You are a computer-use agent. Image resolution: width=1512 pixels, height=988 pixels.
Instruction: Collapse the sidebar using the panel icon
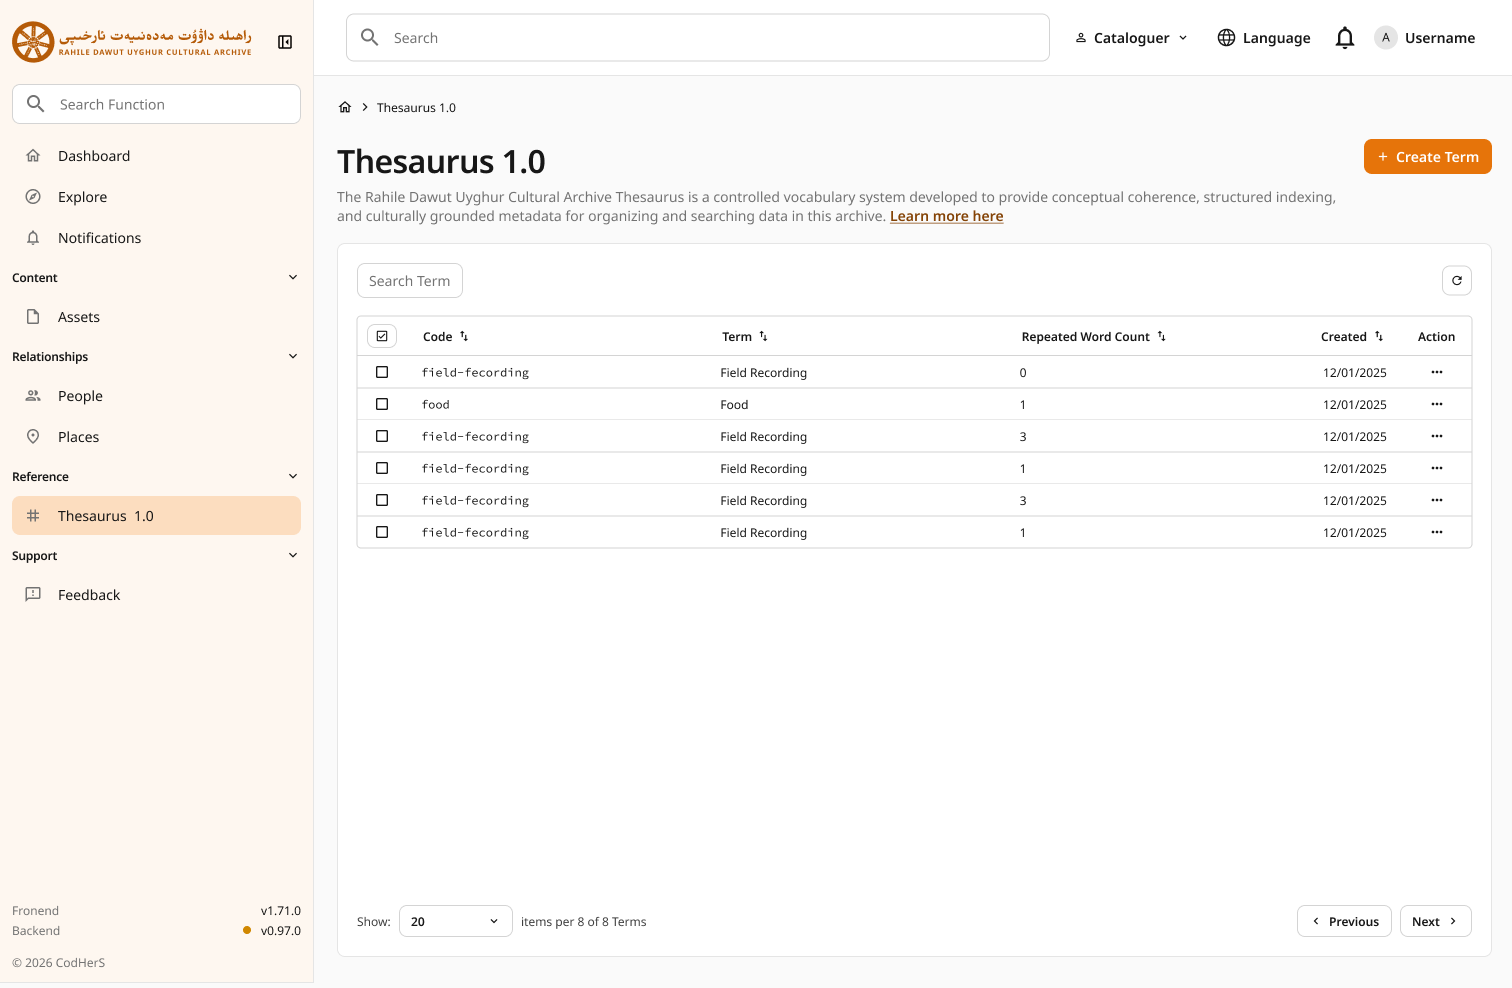tap(285, 41)
